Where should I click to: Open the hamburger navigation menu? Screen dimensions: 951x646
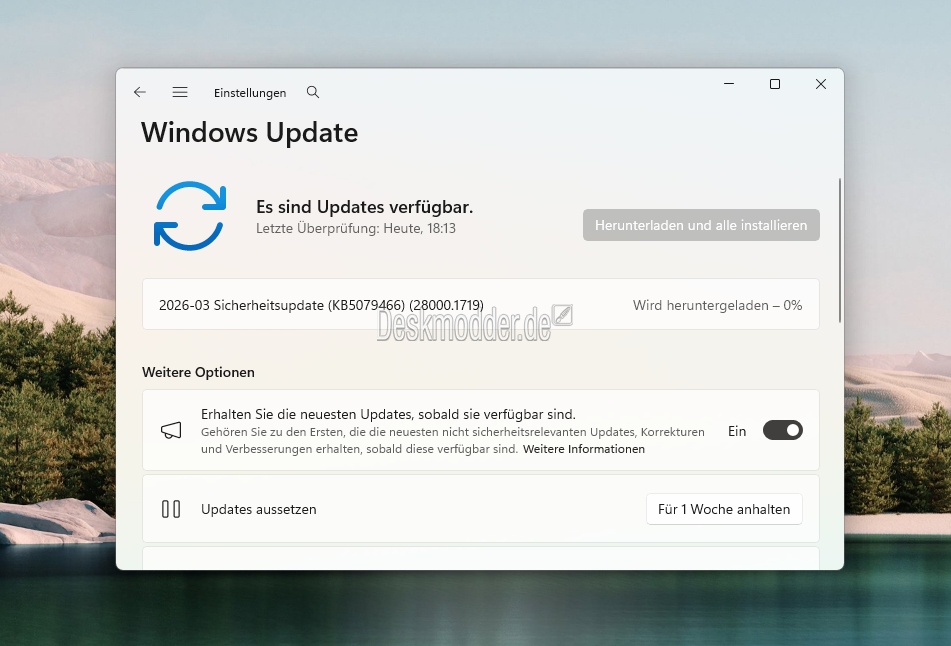pyautogui.click(x=180, y=92)
